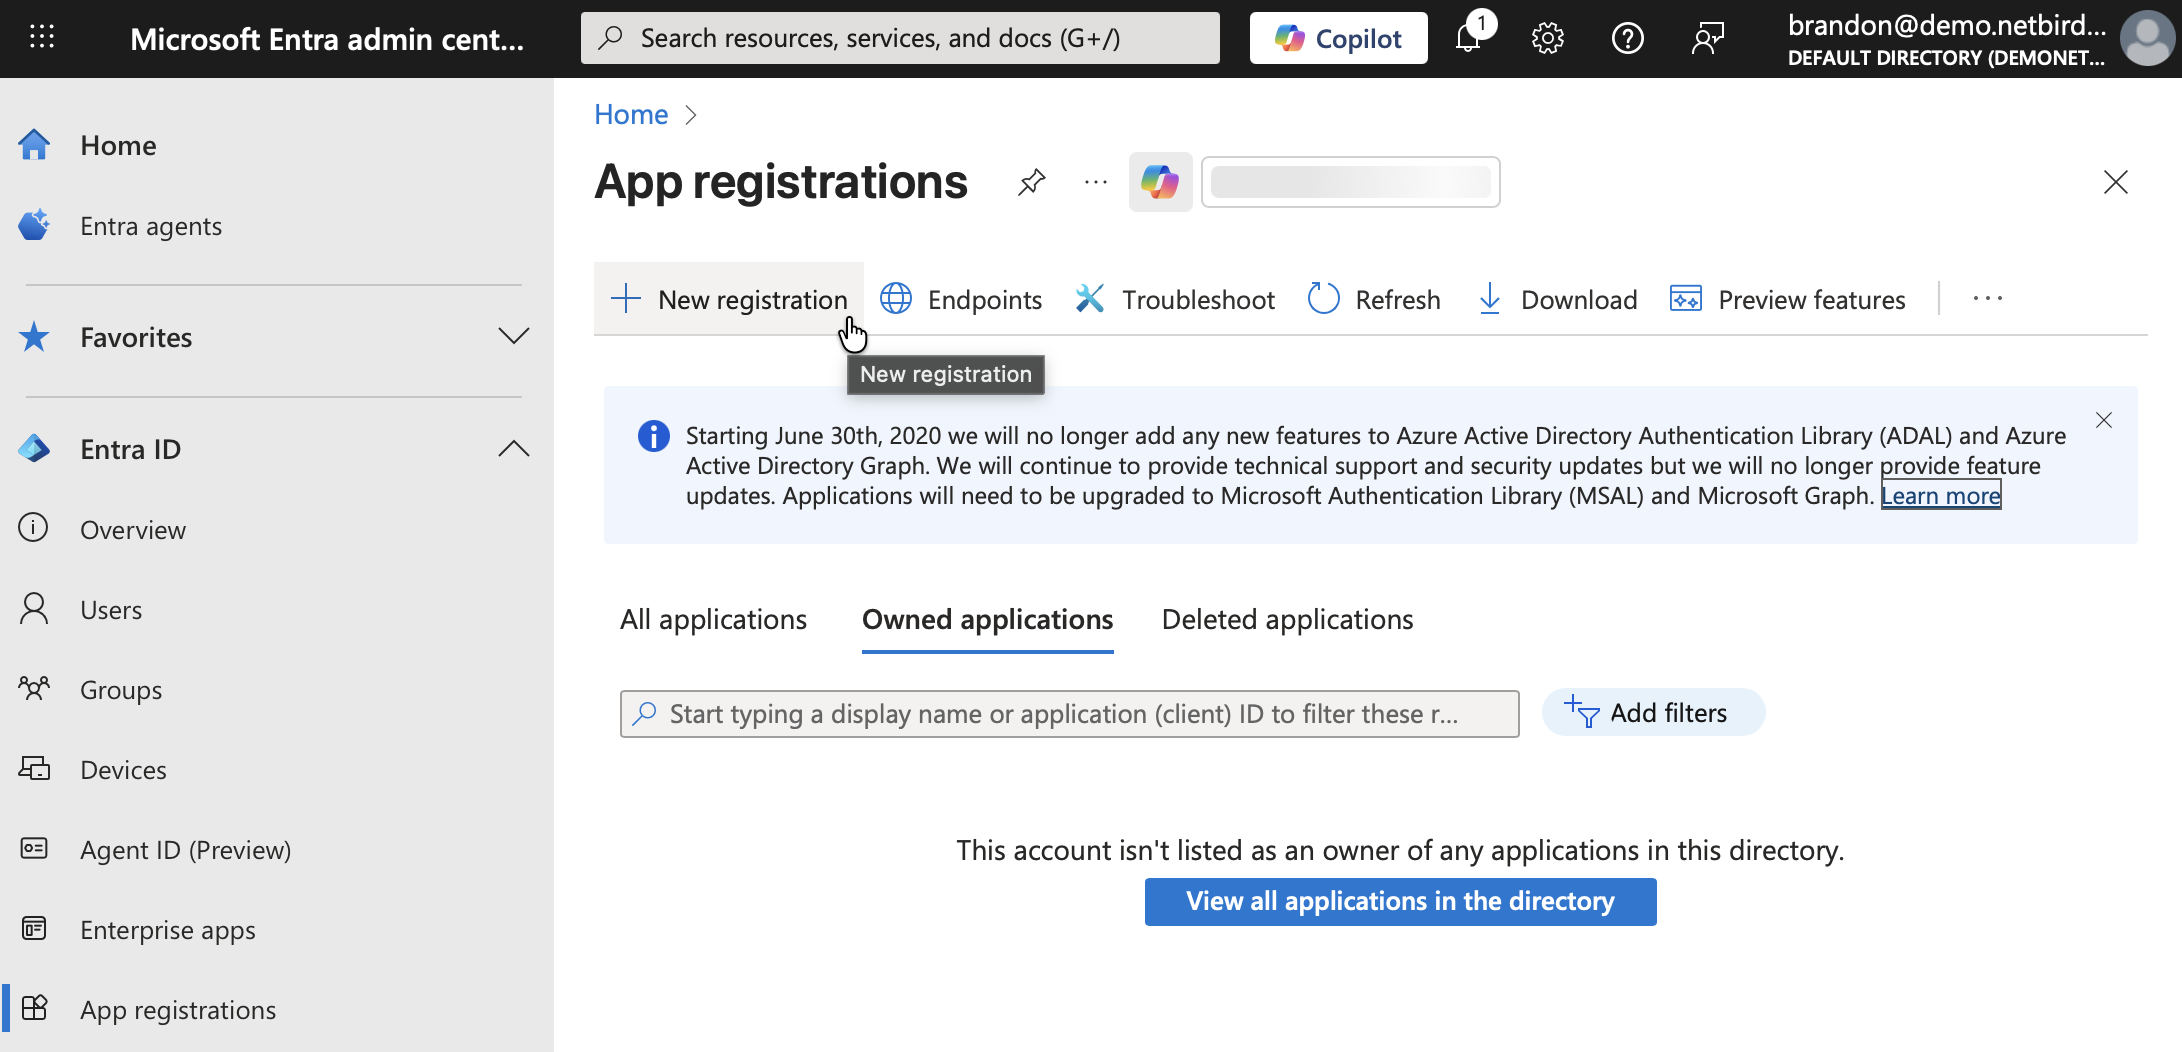Click View all applications in the directory
This screenshot has height=1052, width=2182.
pos(1400,901)
